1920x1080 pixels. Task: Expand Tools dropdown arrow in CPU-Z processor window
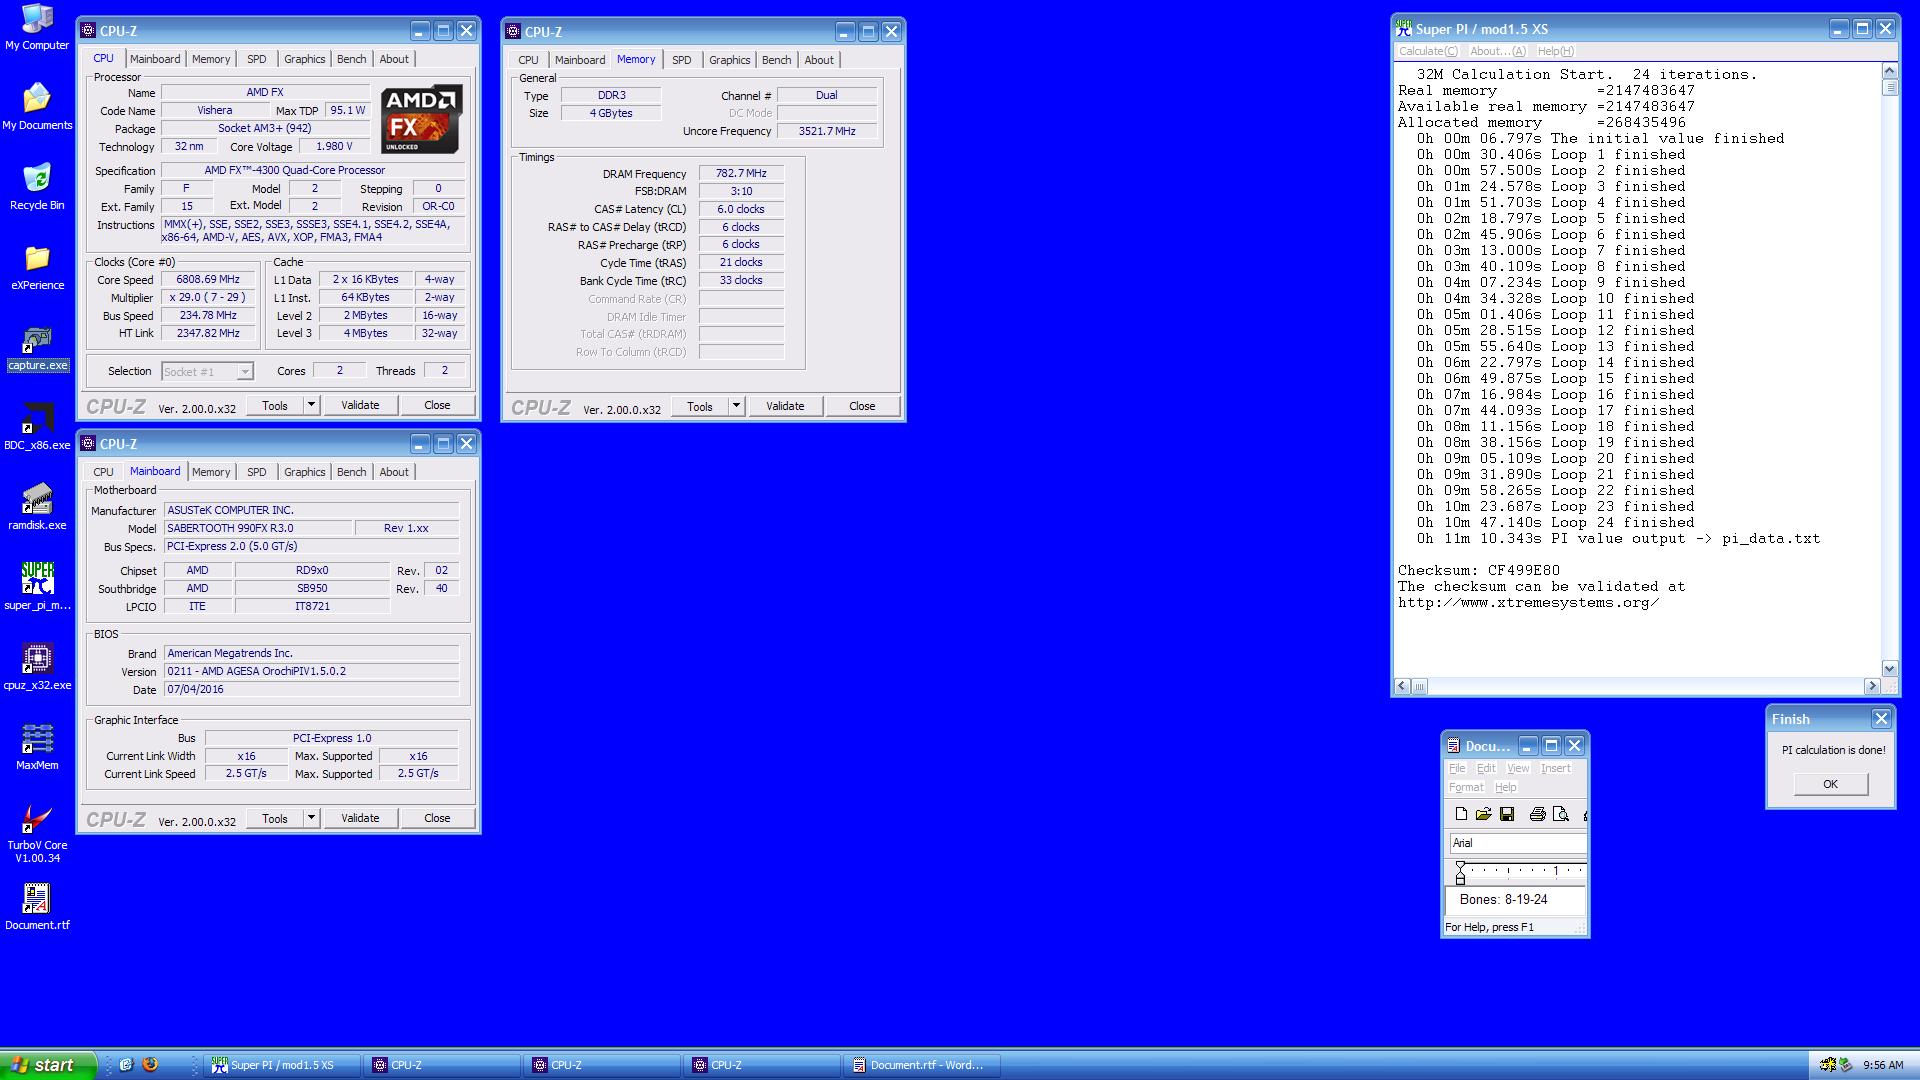click(311, 405)
